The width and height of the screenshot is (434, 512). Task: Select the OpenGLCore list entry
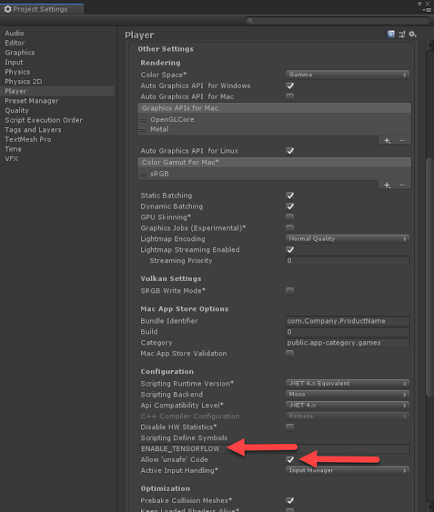click(172, 120)
